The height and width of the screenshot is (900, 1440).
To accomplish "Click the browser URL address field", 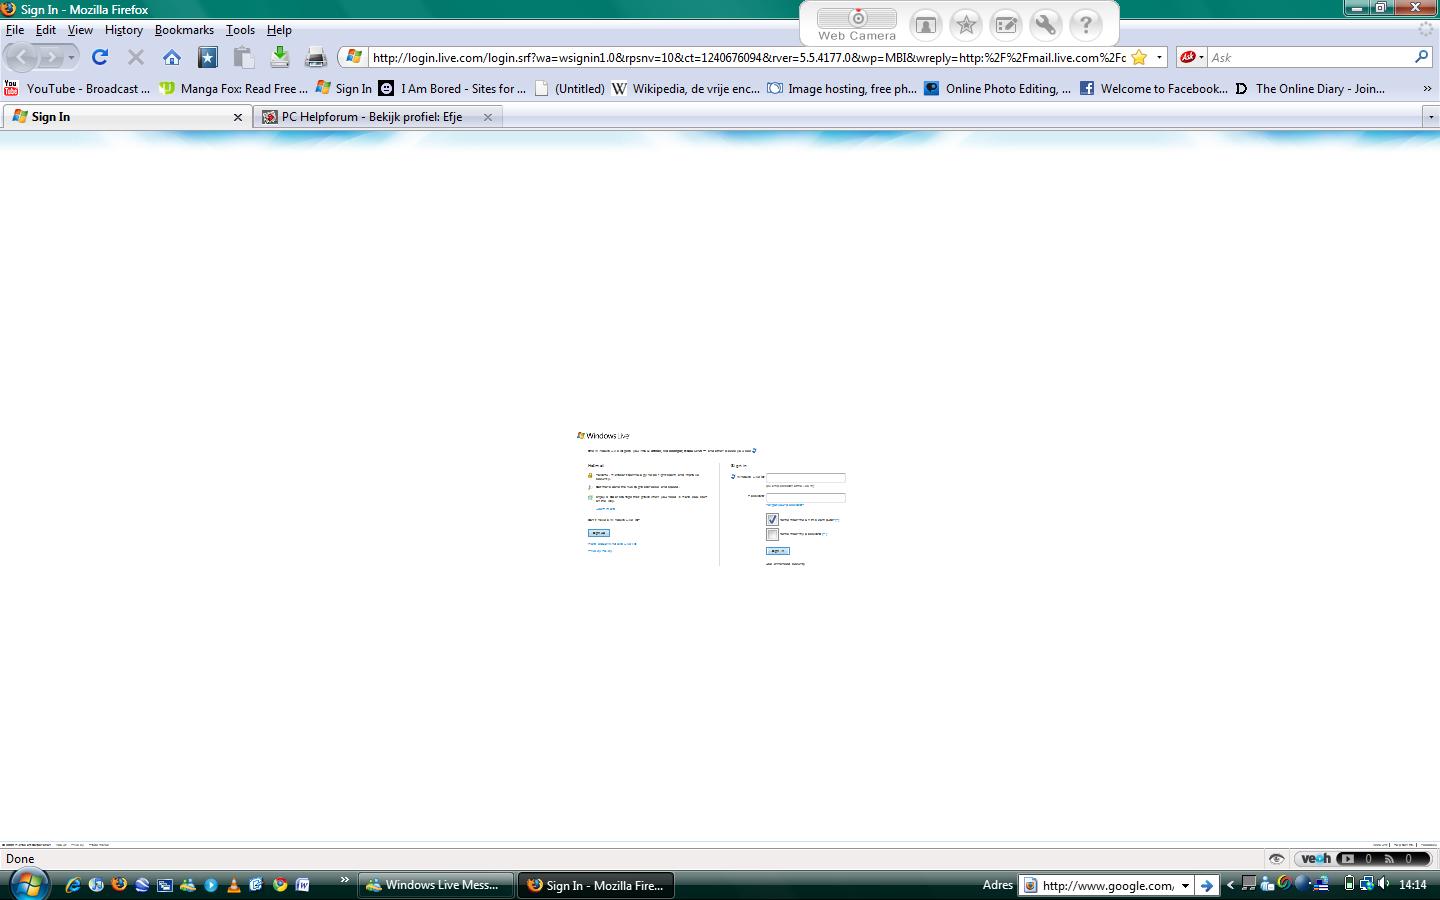I will pos(749,57).
